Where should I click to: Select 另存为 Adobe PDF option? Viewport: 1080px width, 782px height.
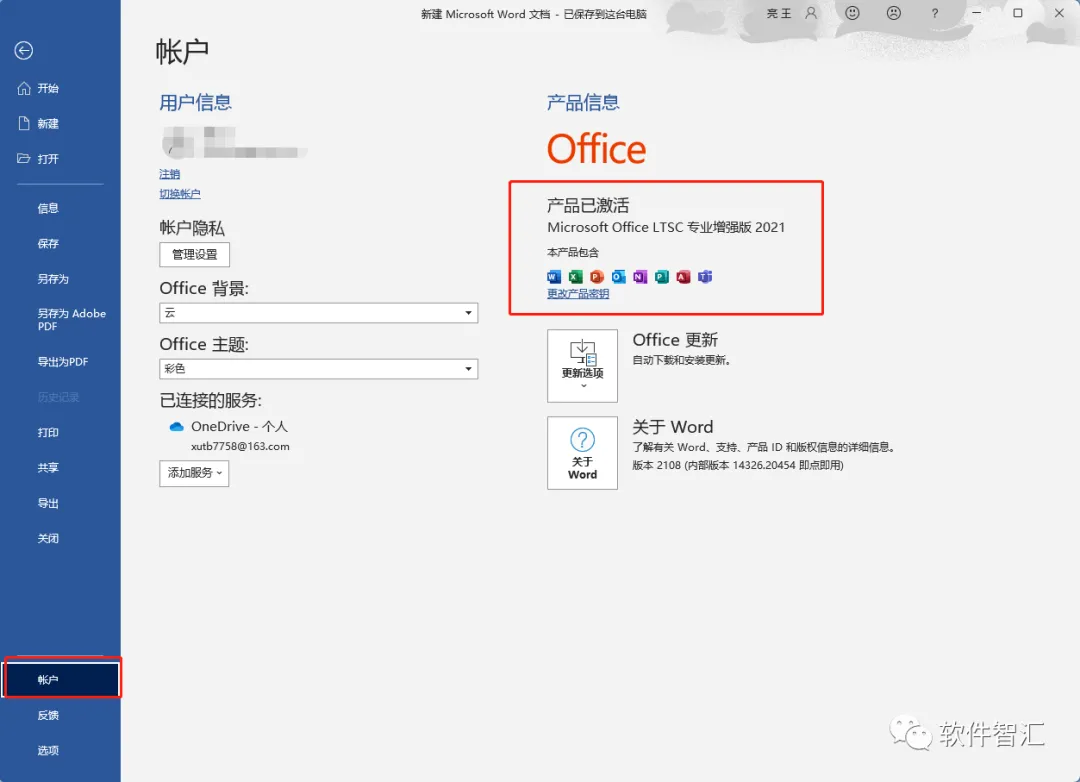[71, 319]
